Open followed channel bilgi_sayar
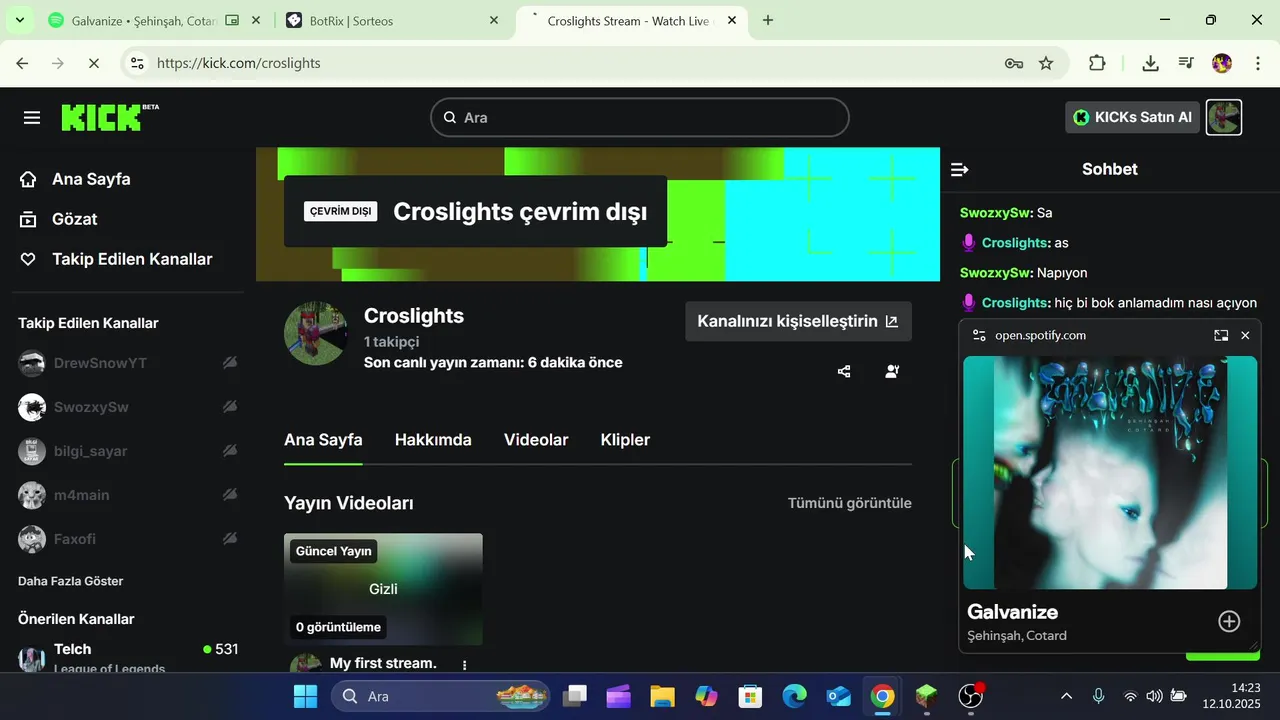Image resolution: width=1280 pixels, height=720 pixels. click(x=91, y=451)
